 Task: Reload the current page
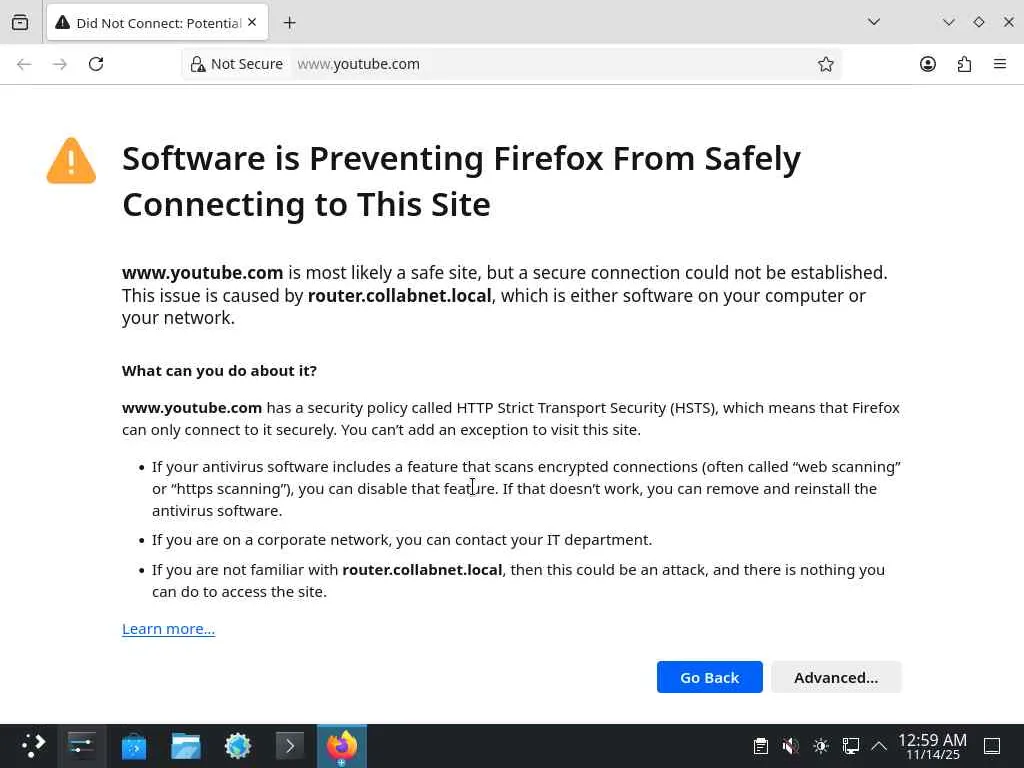(x=96, y=64)
